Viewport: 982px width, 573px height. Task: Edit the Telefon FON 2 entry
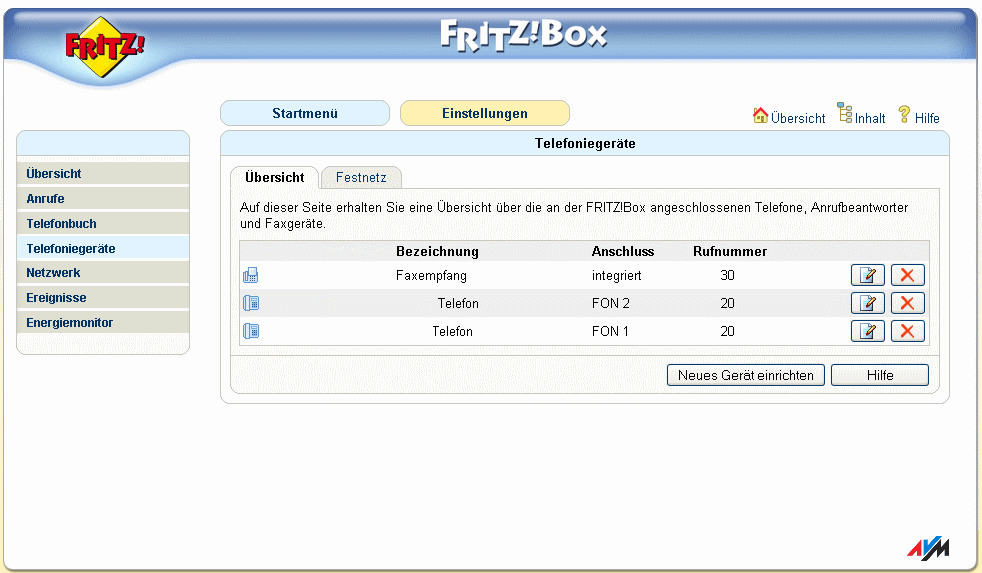pos(867,303)
